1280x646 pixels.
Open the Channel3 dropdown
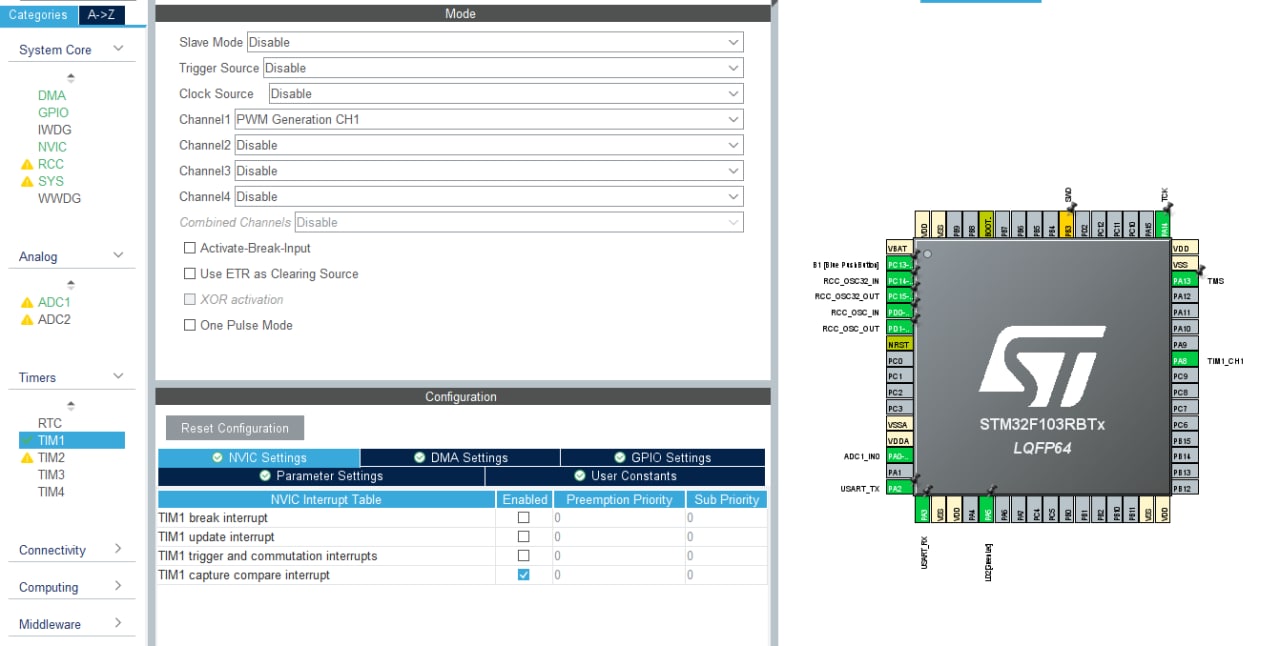coord(489,171)
